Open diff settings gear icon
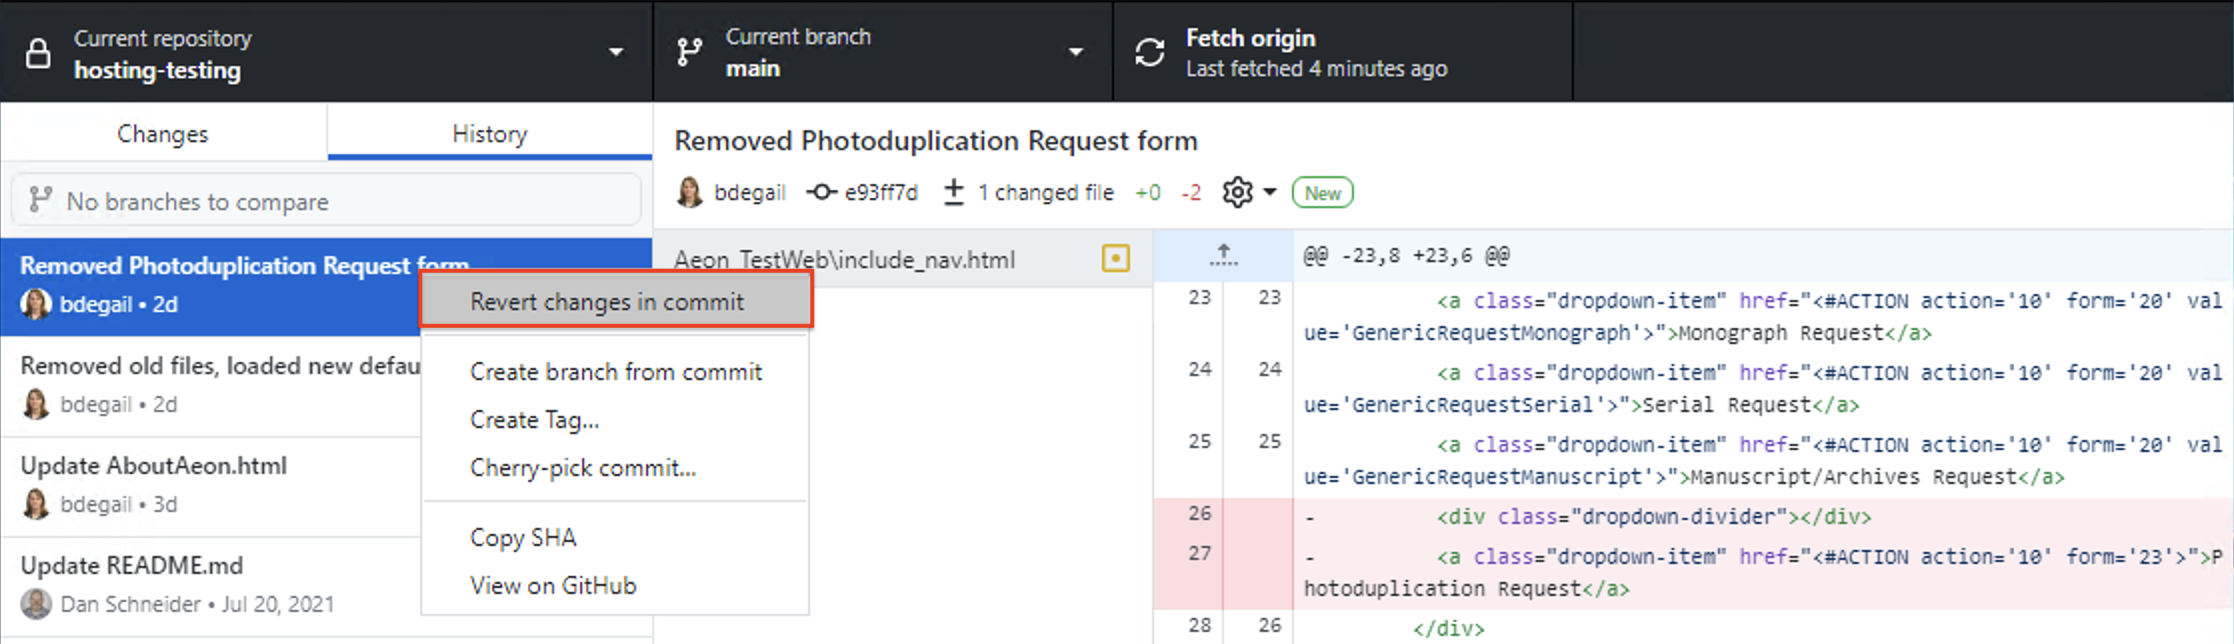The height and width of the screenshot is (644, 2234). [x=1237, y=192]
